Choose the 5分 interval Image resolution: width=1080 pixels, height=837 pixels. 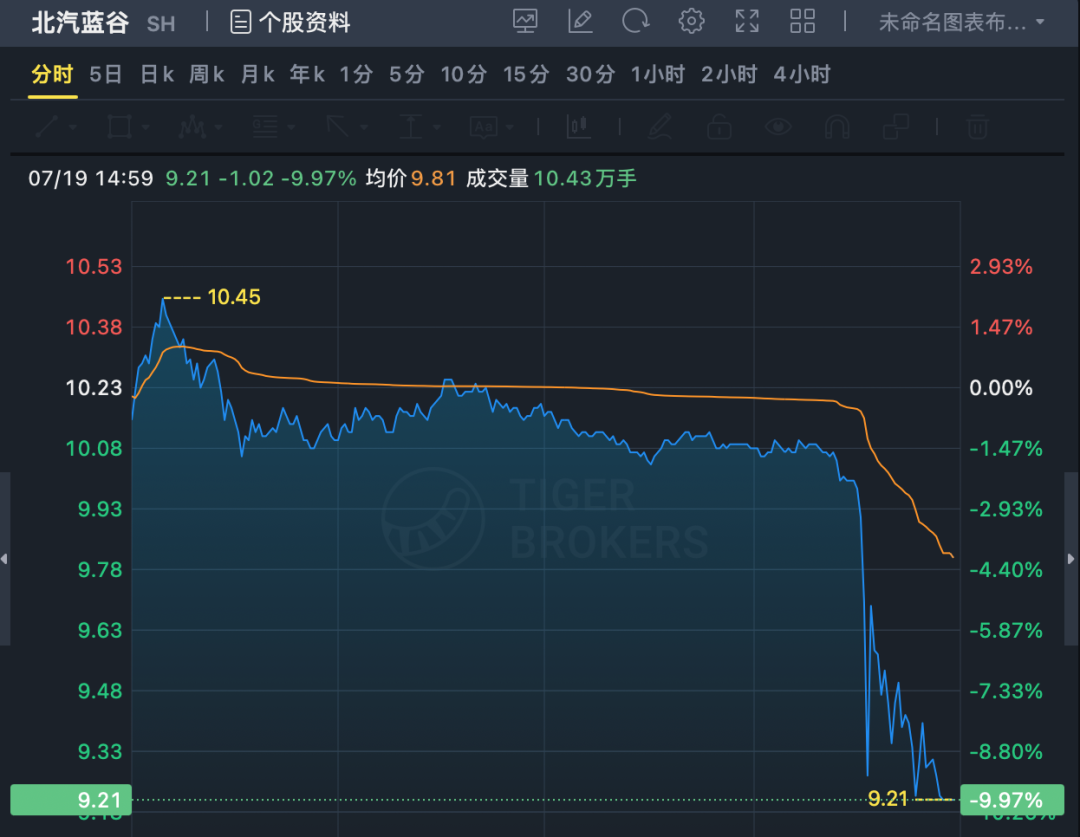[x=406, y=74]
